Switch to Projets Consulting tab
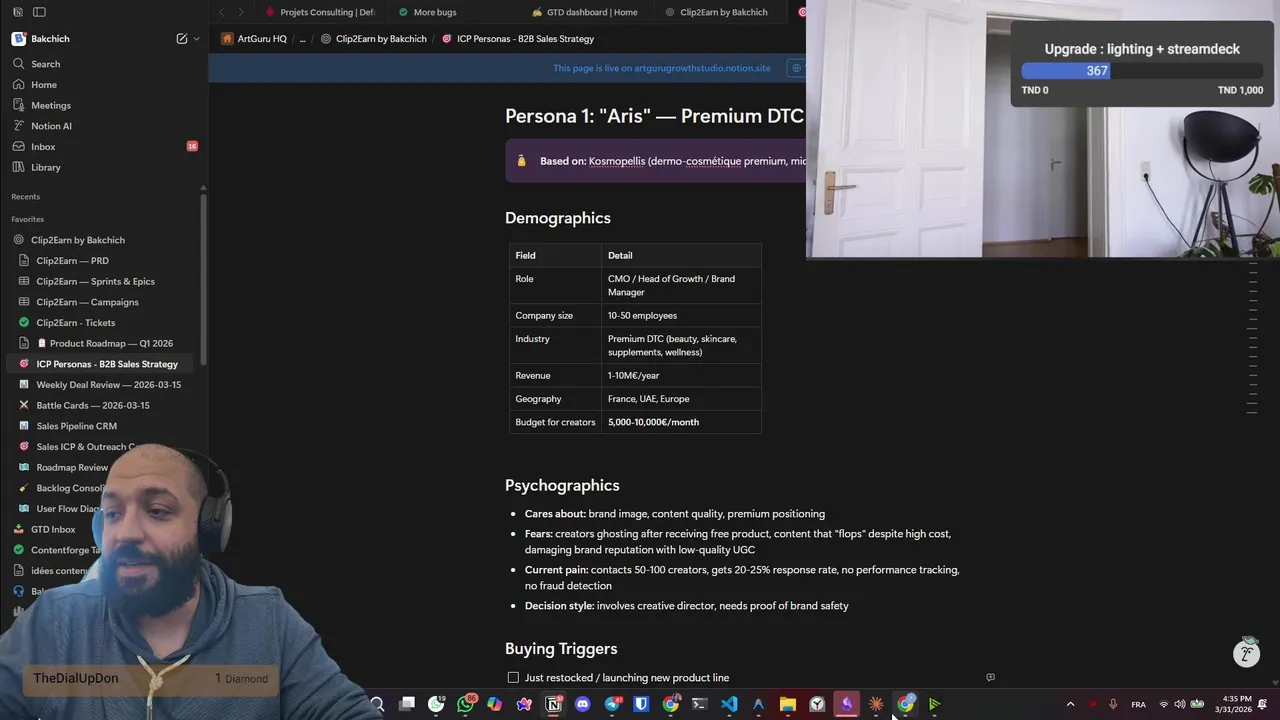Viewport: 1280px width, 720px height. click(x=320, y=12)
